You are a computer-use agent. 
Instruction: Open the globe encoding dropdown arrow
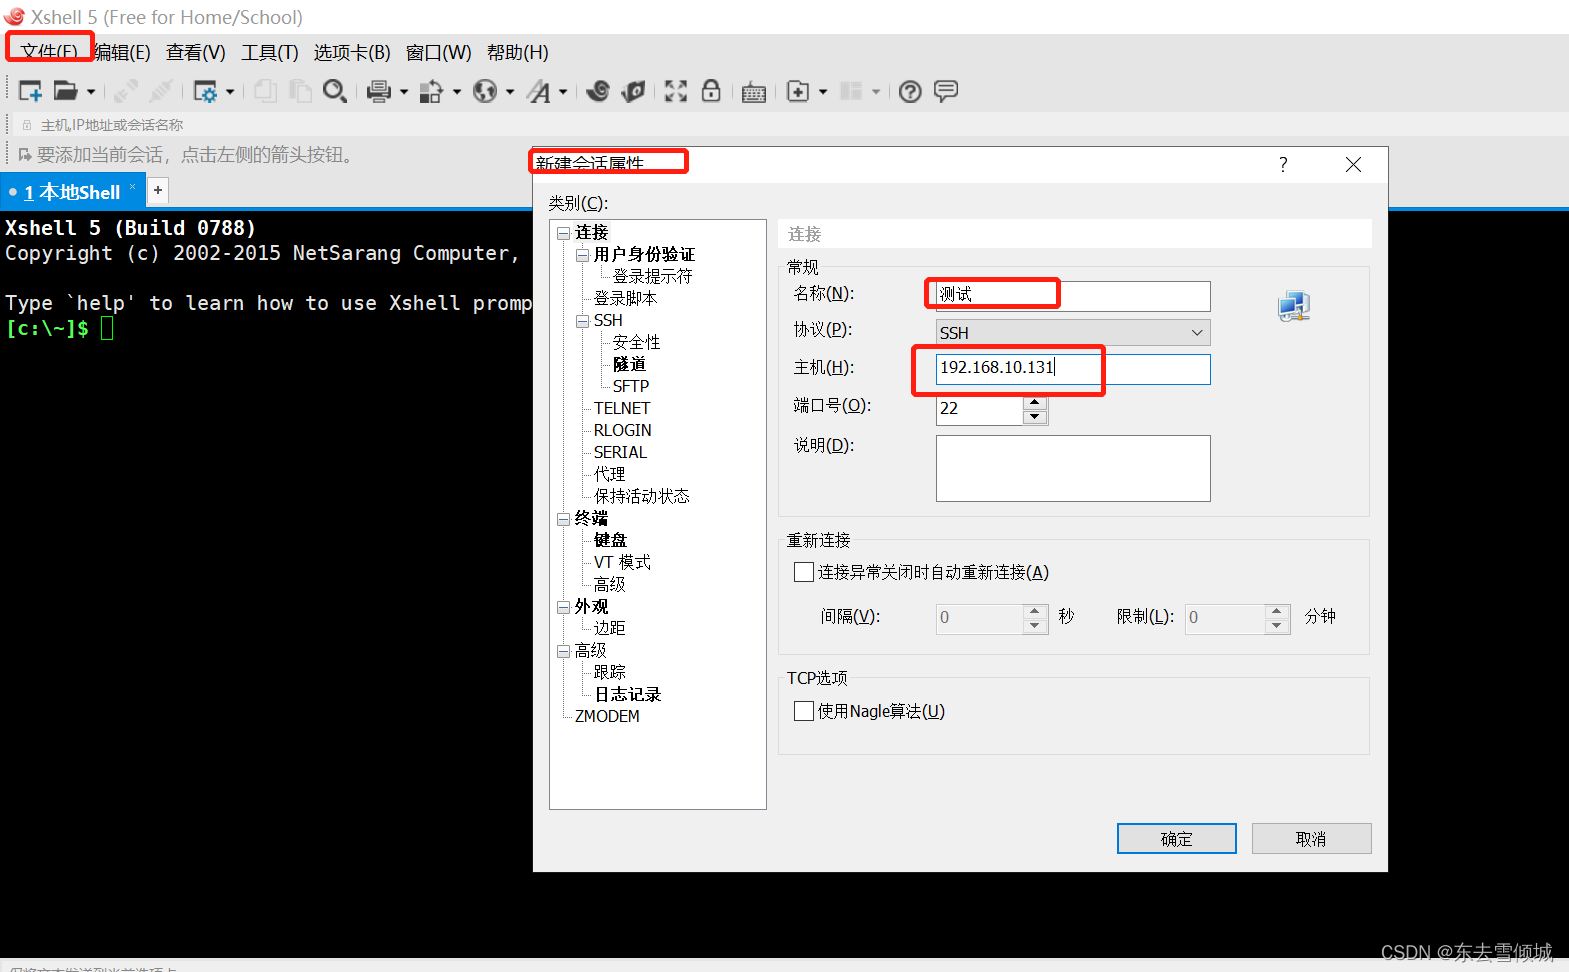[510, 92]
